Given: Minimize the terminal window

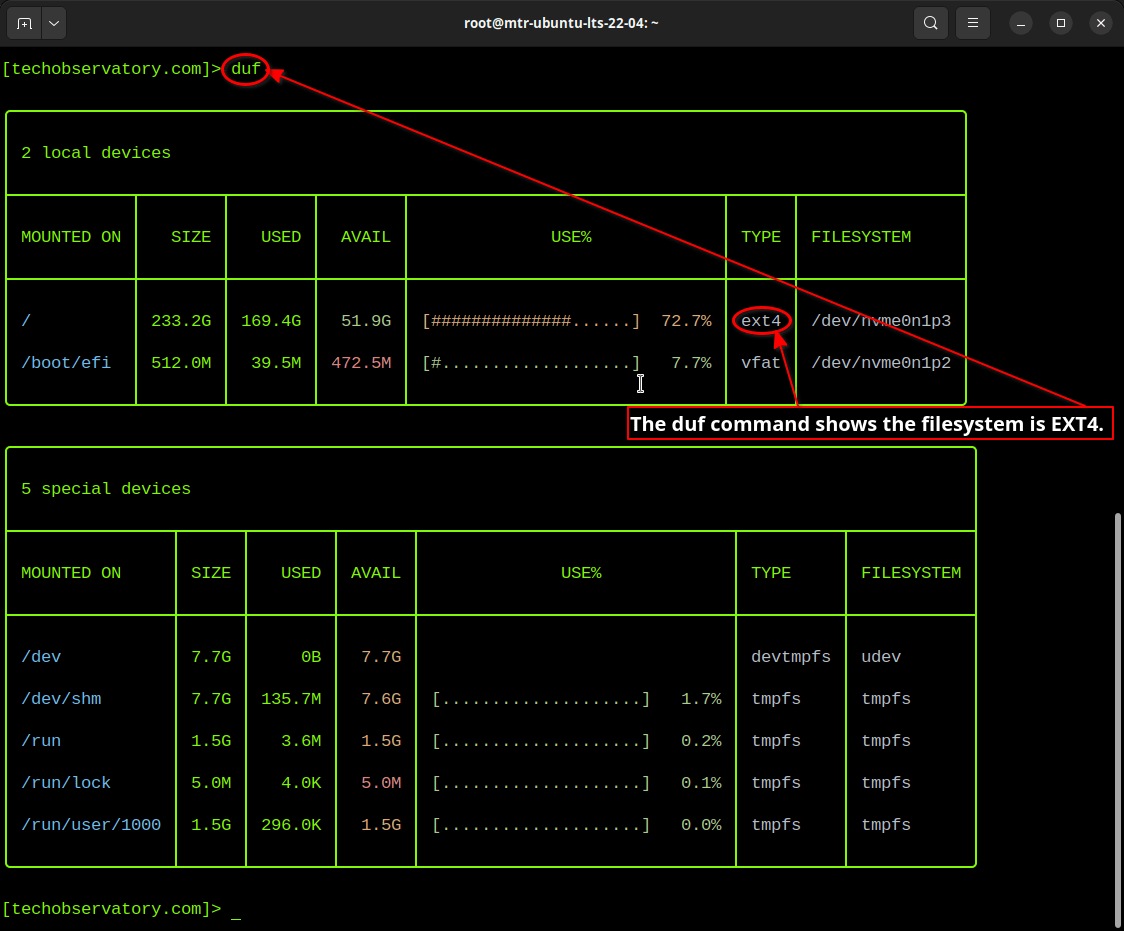Looking at the screenshot, I should click(1021, 24).
